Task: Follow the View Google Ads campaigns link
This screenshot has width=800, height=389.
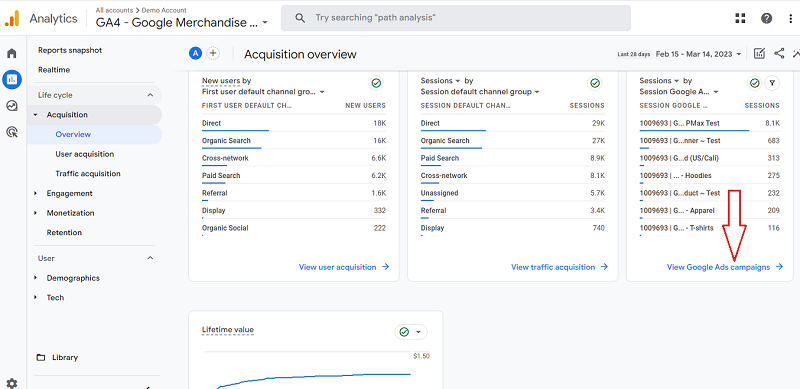Action: pyautogui.click(x=724, y=267)
